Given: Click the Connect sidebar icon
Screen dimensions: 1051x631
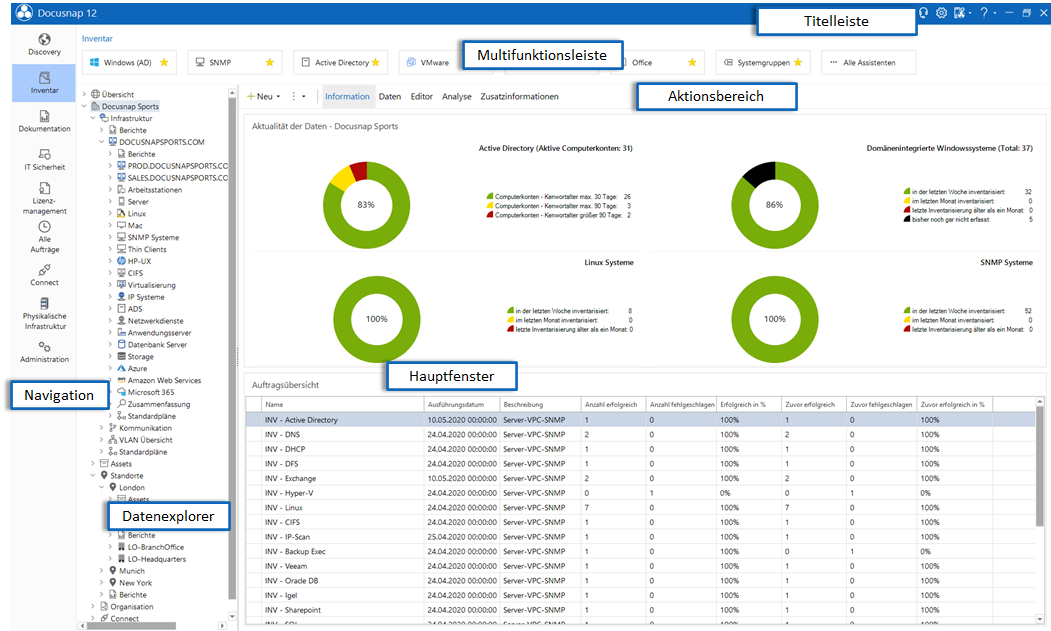Looking at the screenshot, I should tap(44, 275).
